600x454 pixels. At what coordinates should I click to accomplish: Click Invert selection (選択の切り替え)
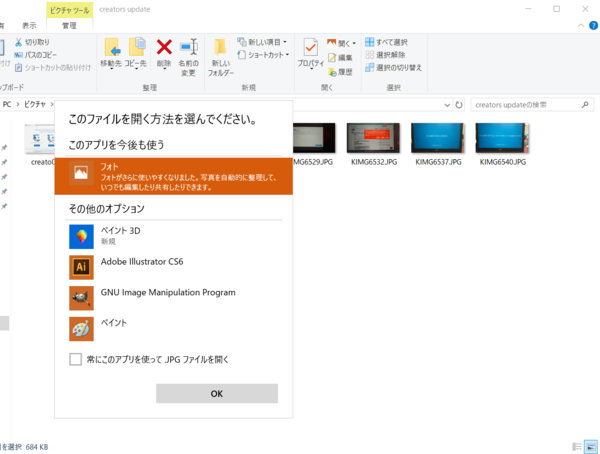coord(393,68)
